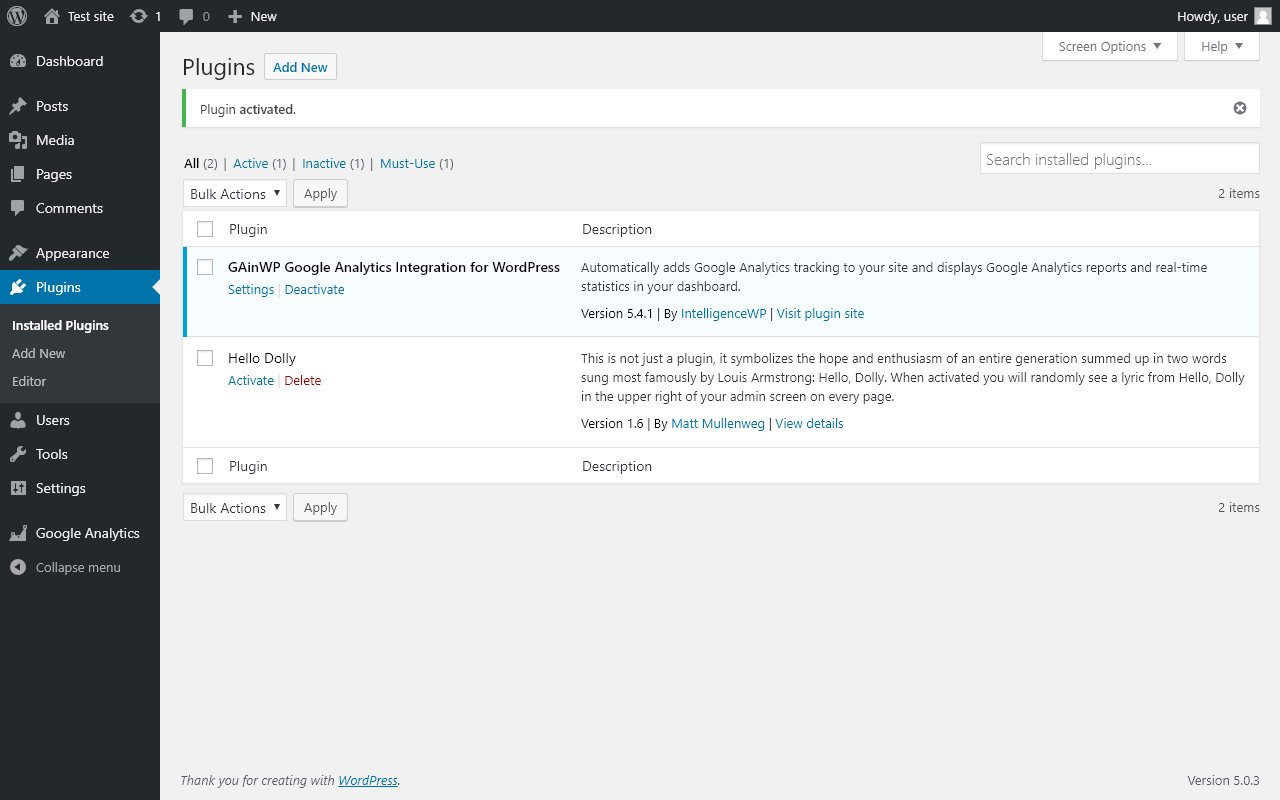Open the Posts menu item

coord(80,106)
